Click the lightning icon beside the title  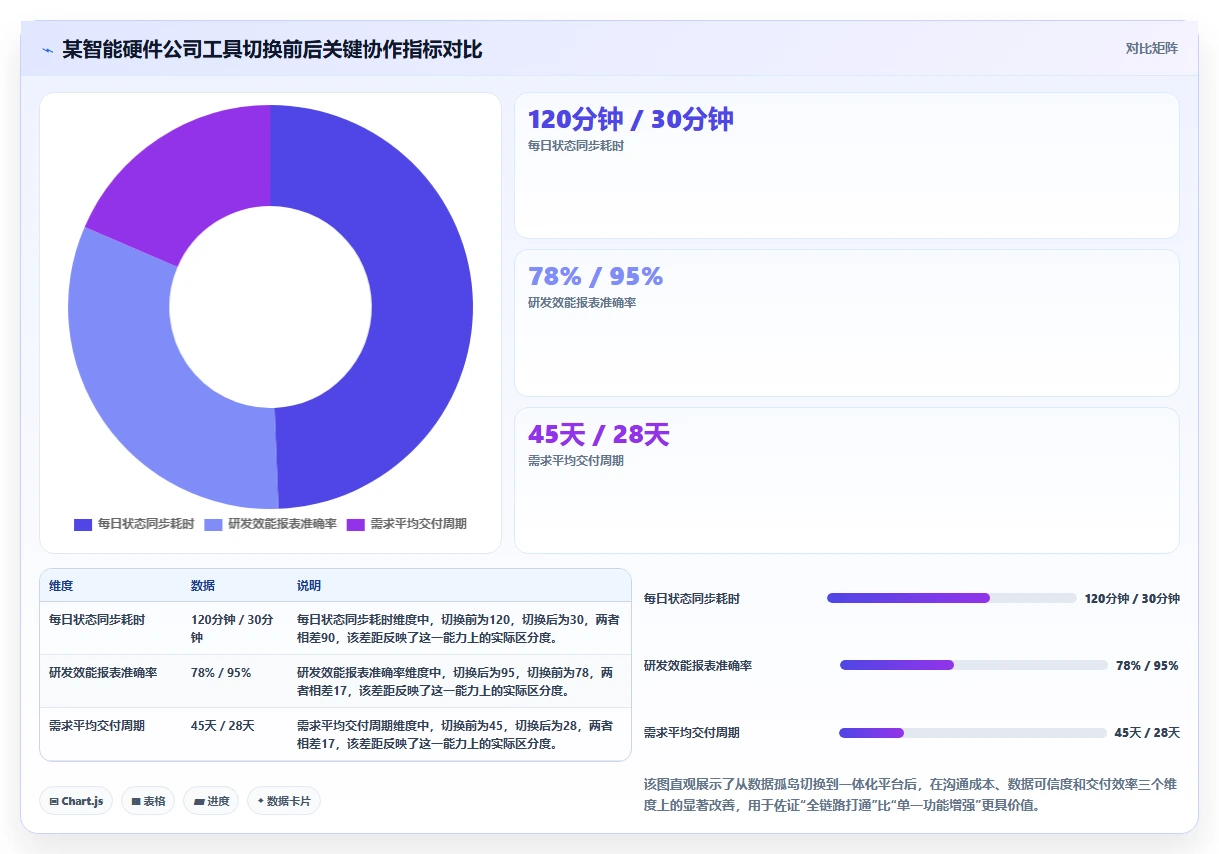[48, 50]
